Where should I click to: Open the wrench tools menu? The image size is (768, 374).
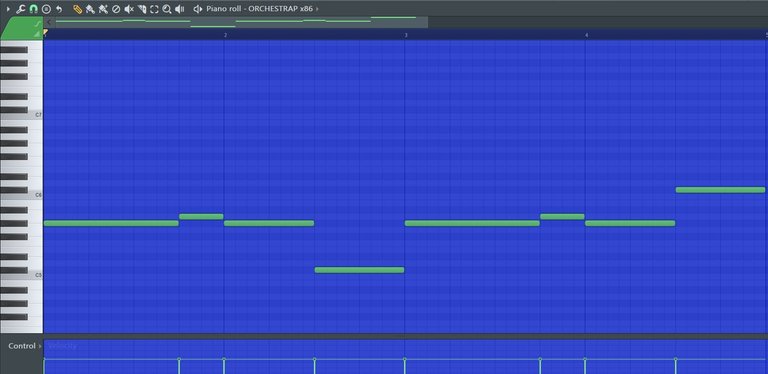[x=21, y=9]
